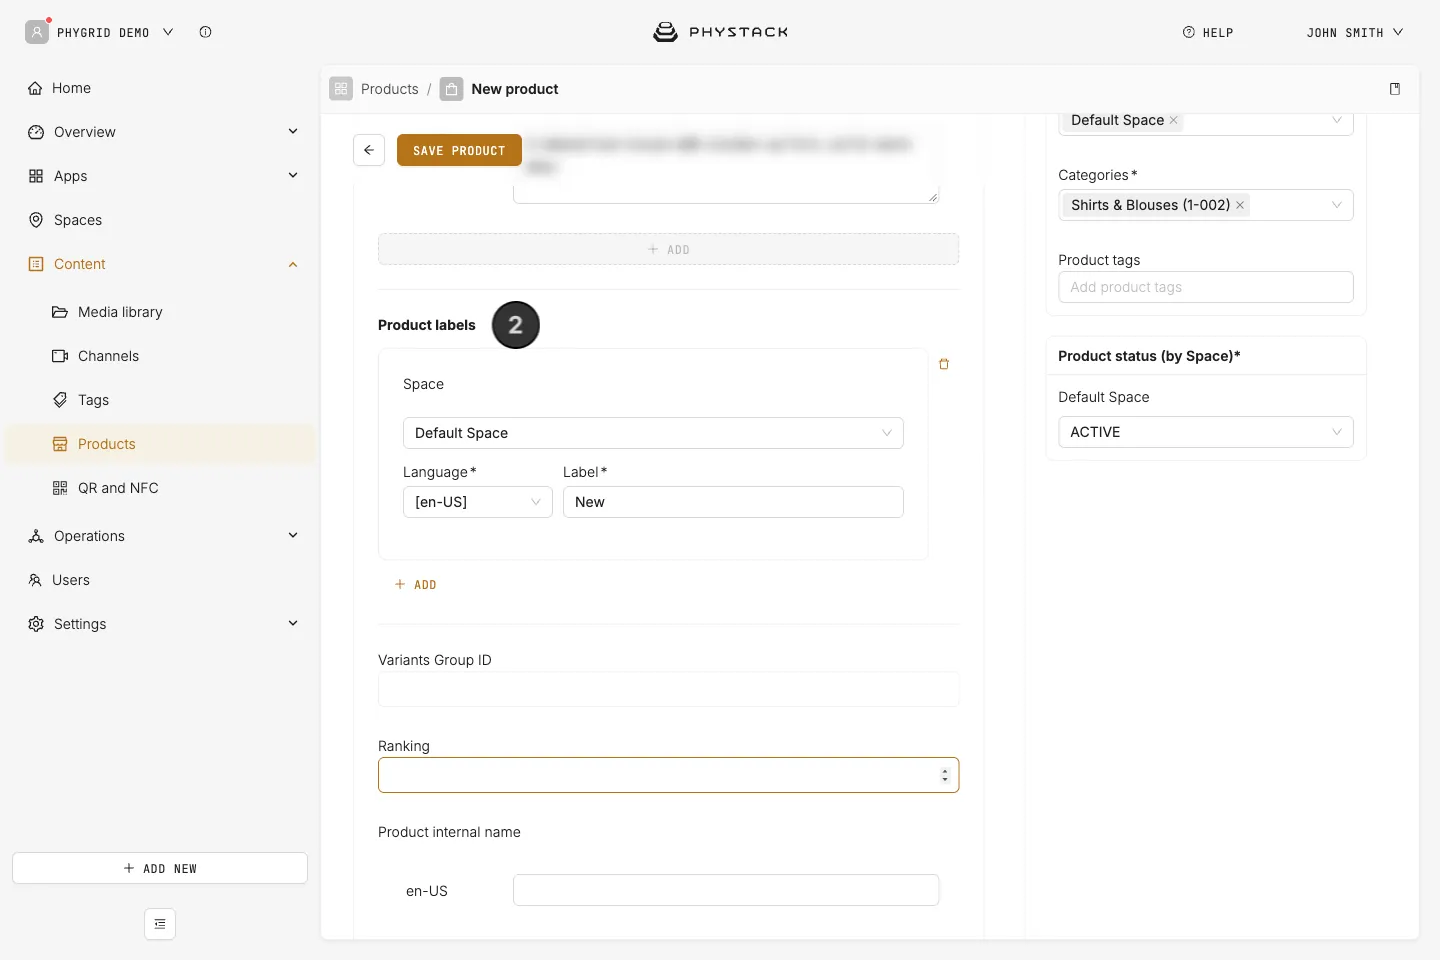Click the Products icon in breadcrumb
1440x960 pixels.
click(x=341, y=89)
